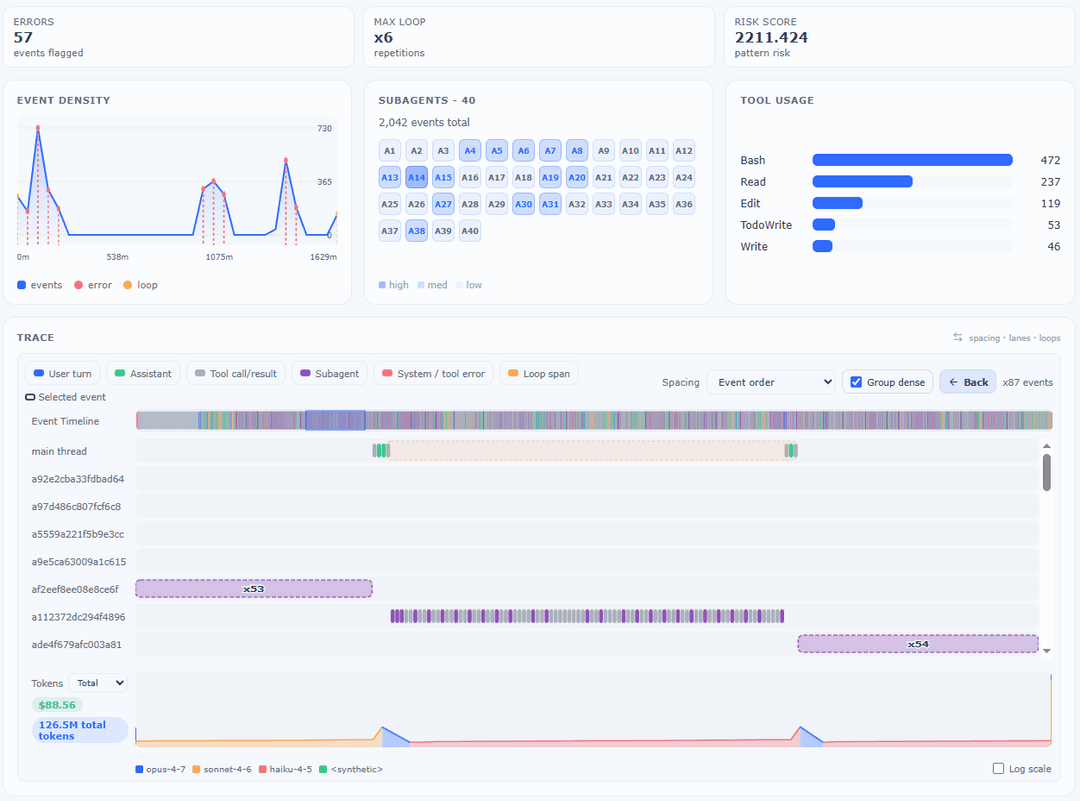Click the scroll up arrow of trace lanes

1047,446
